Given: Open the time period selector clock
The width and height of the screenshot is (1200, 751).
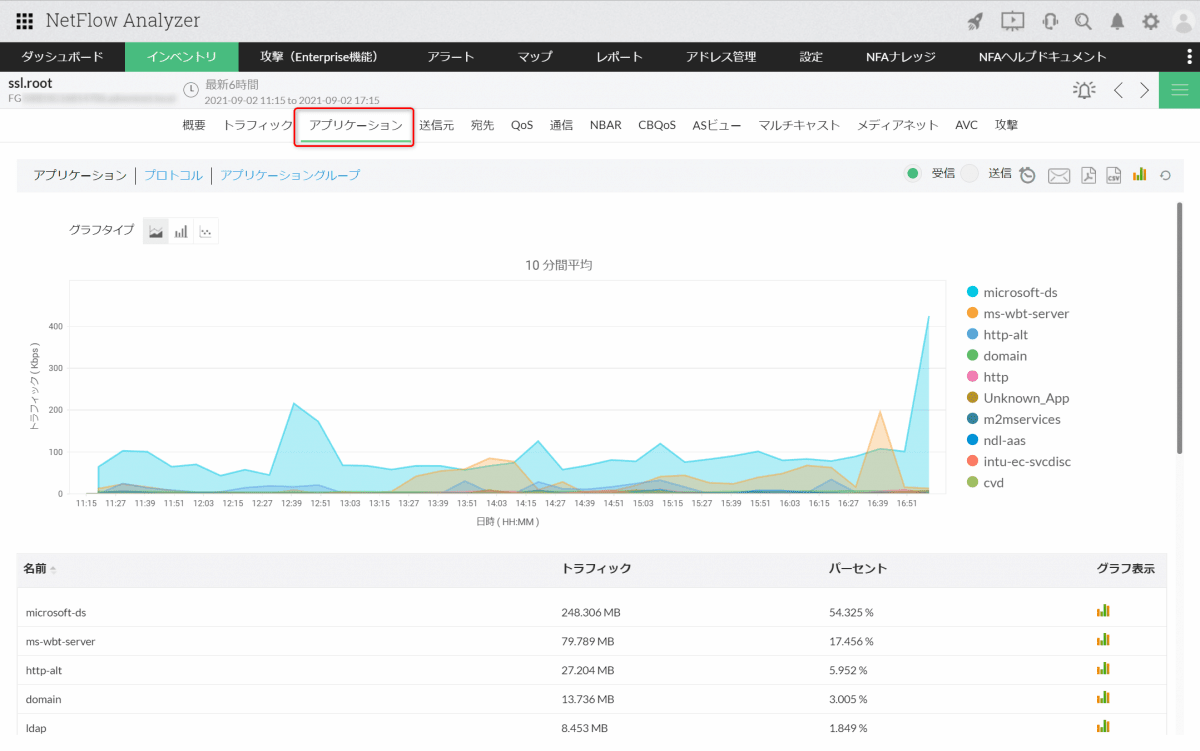Looking at the screenshot, I should click(x=191, y=91).
